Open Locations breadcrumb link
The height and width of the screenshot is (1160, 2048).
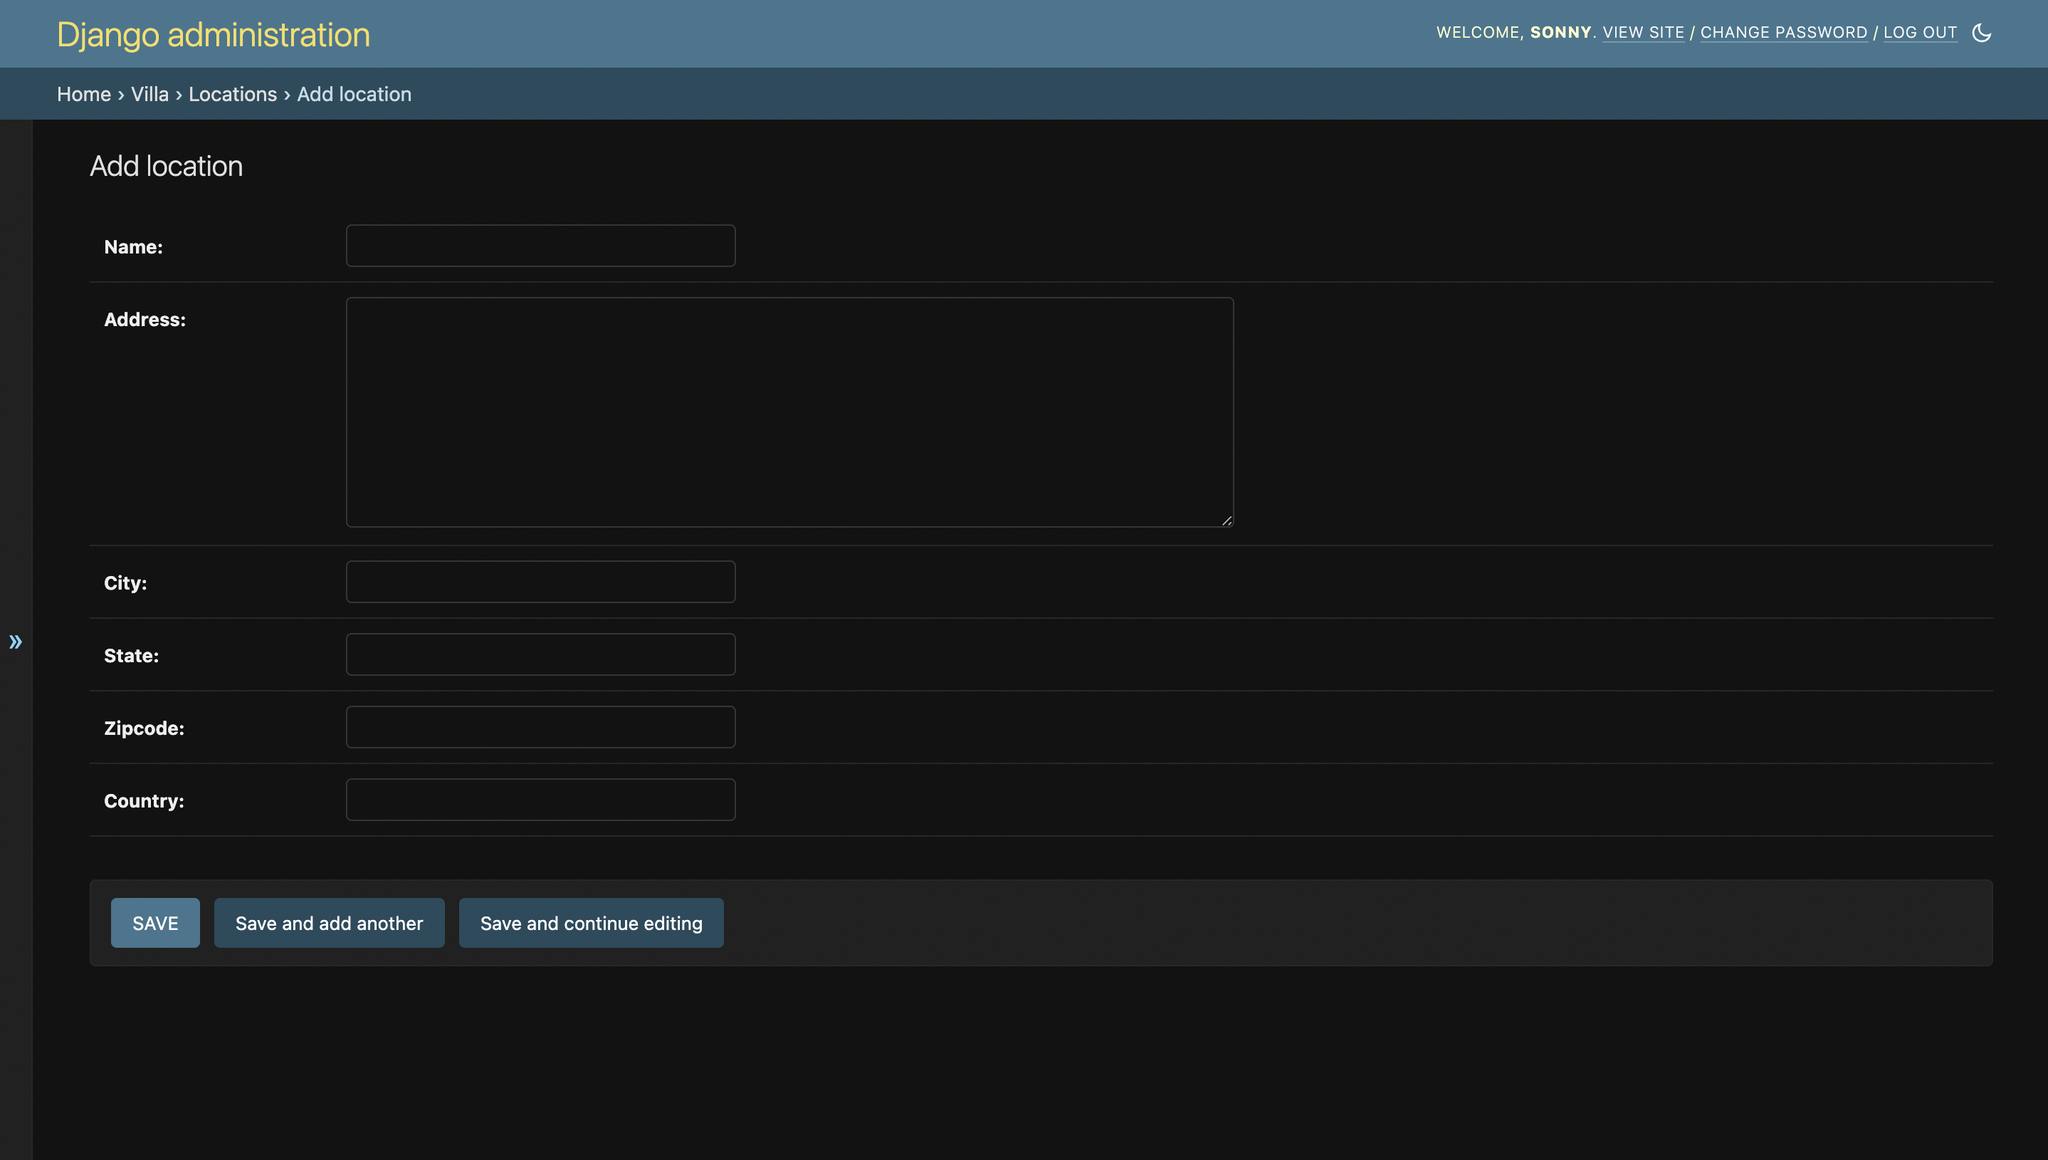[x=233, y=94]
